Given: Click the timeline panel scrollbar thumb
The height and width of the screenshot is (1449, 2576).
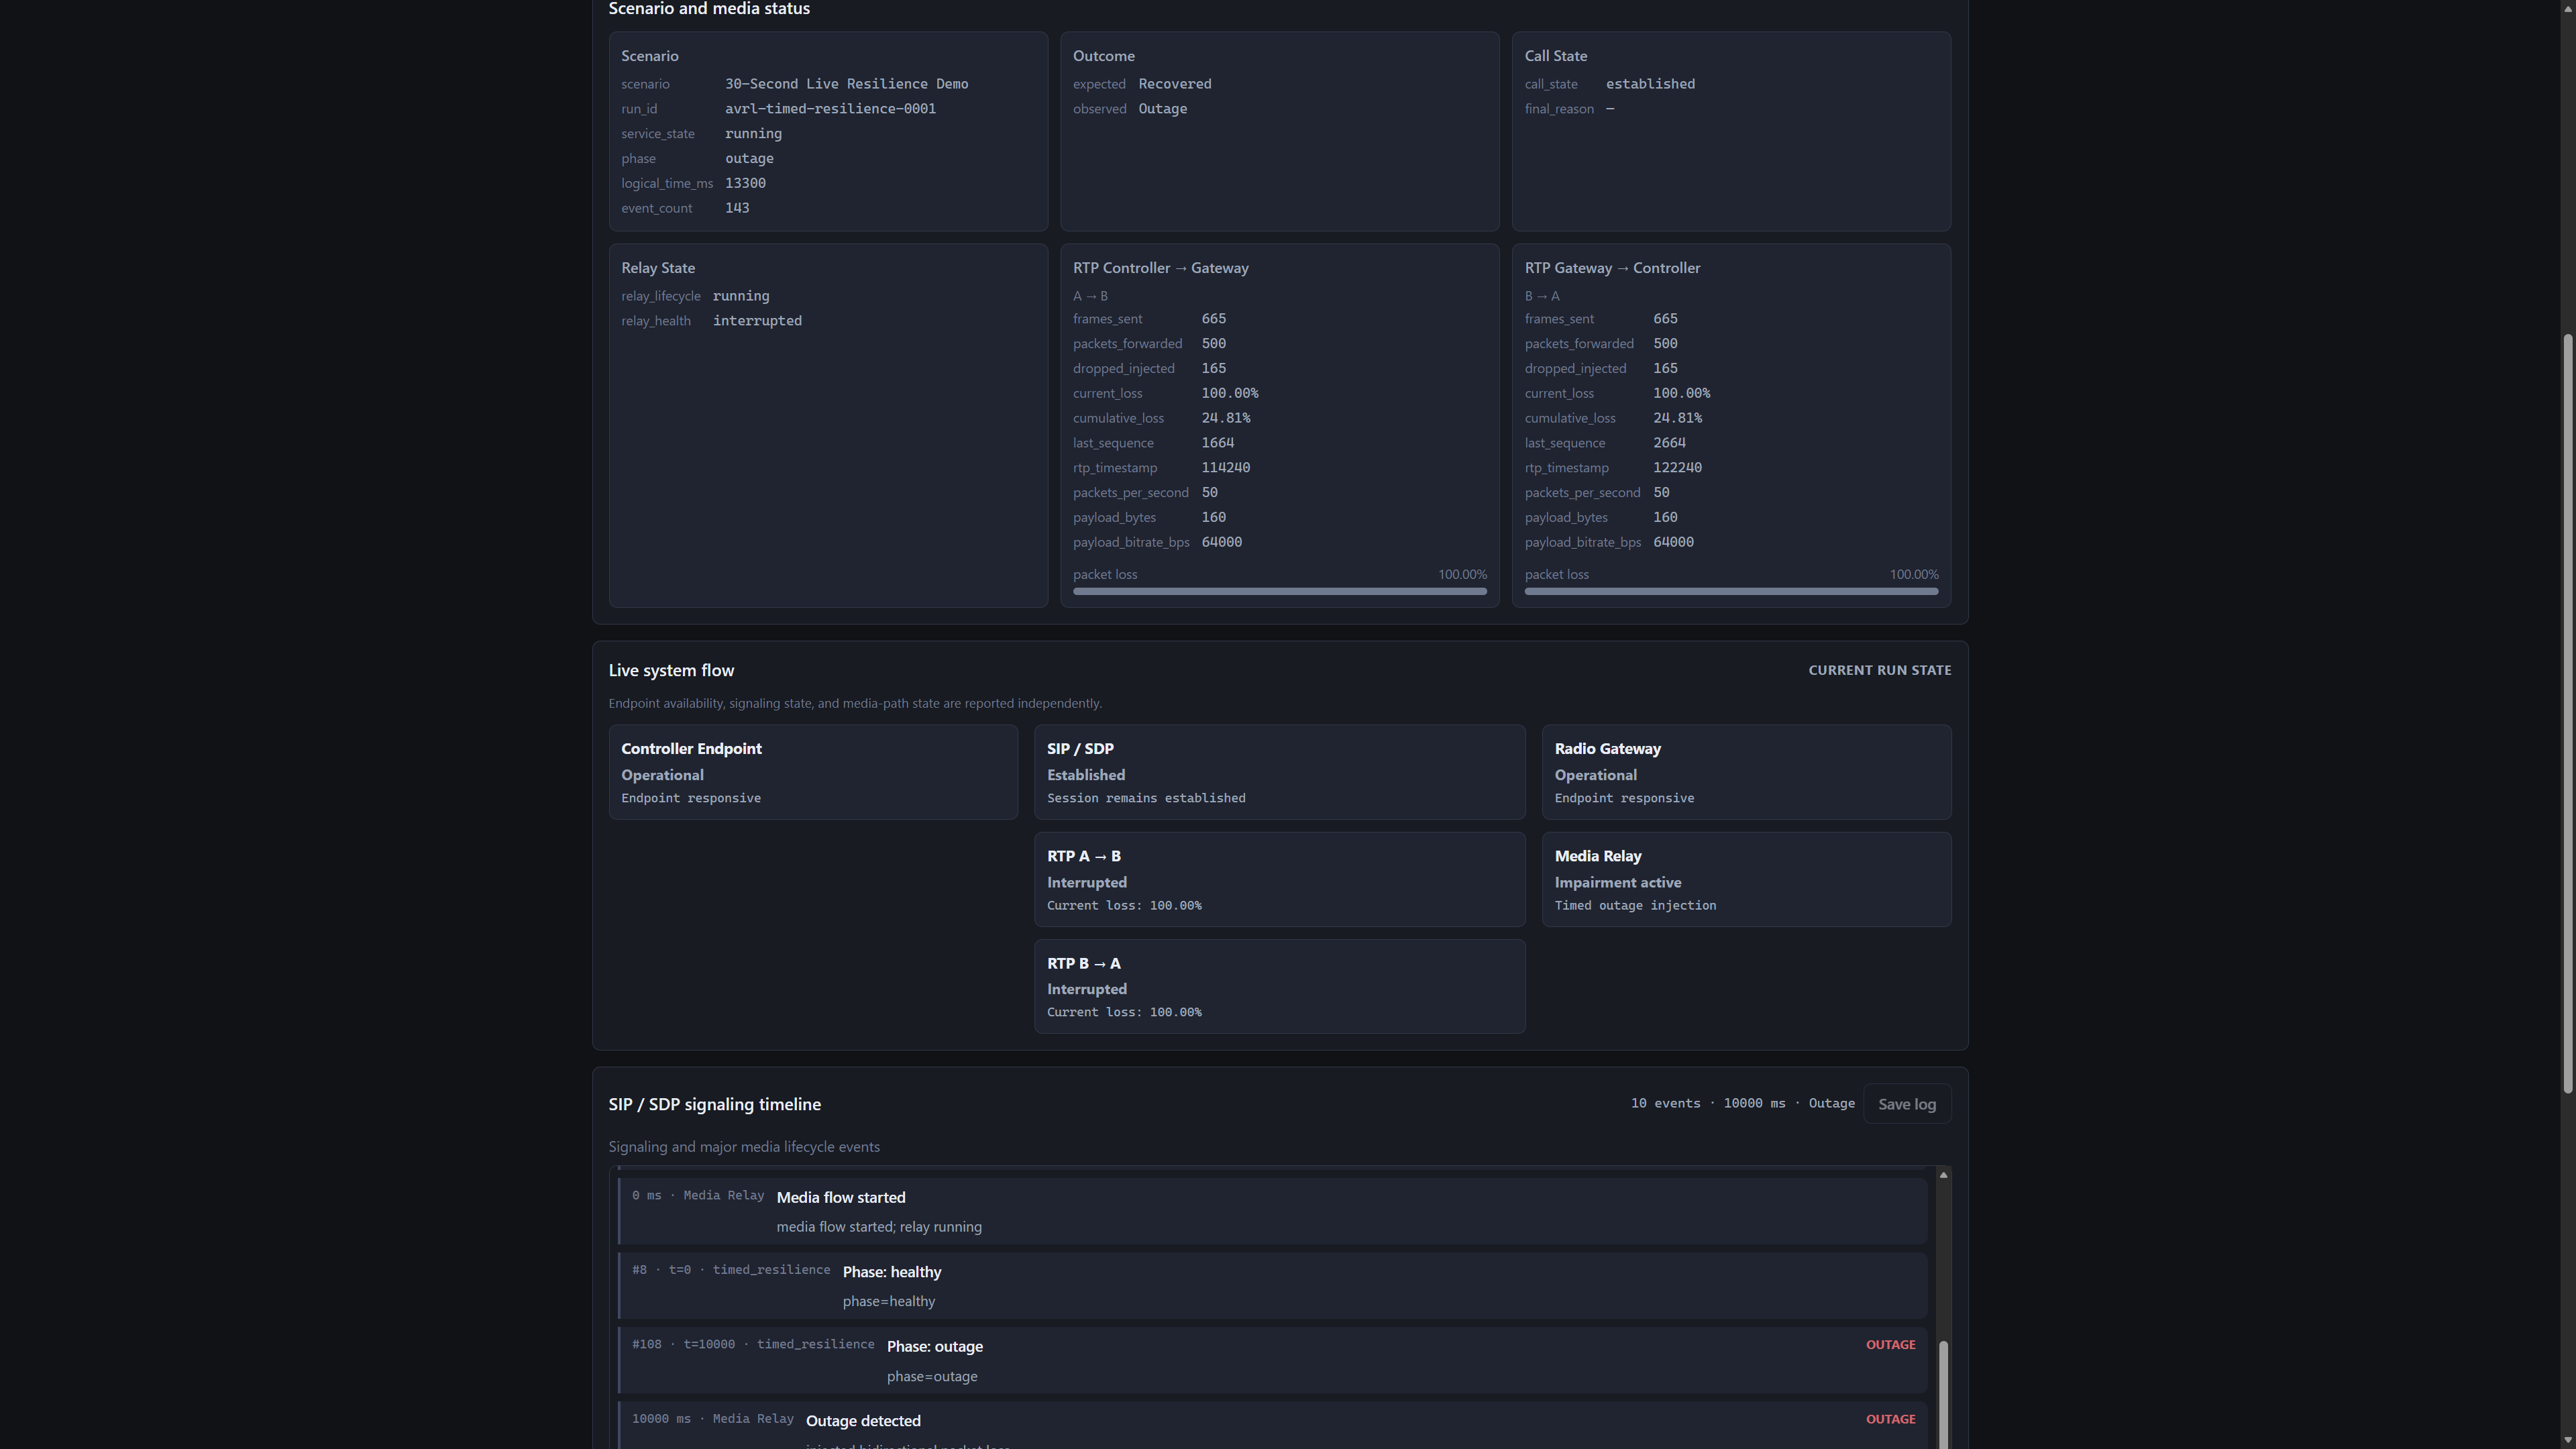Looking at the screenshot, I should [x=1943, y=1395].
